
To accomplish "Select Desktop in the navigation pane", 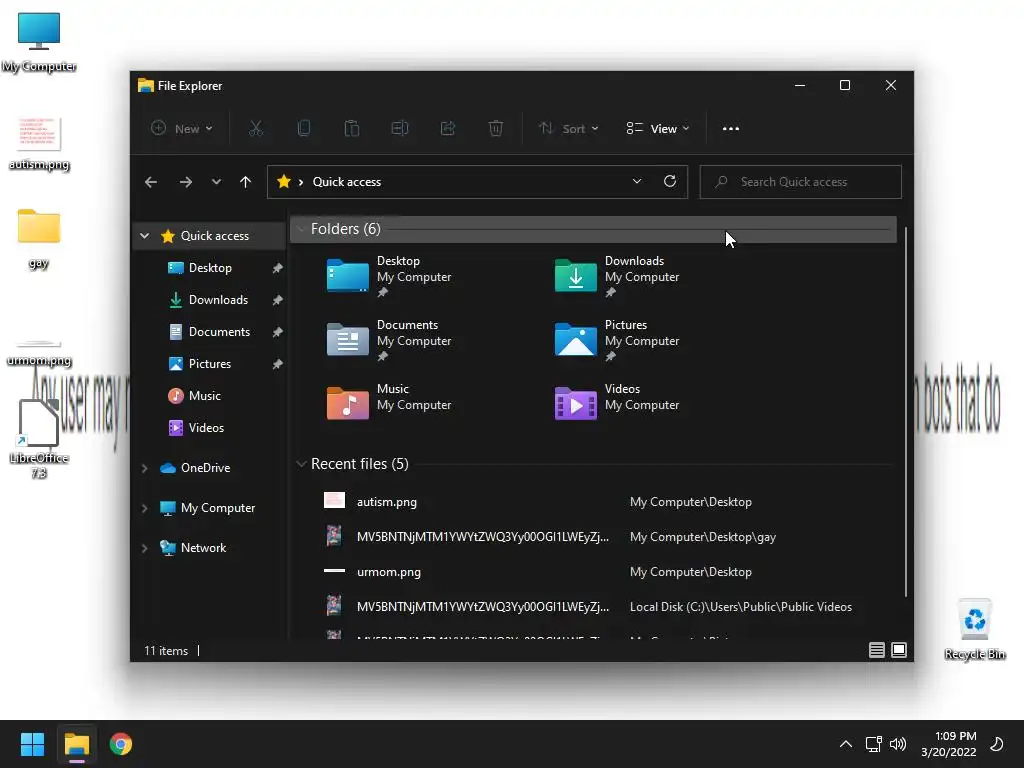I will point(210,268).
